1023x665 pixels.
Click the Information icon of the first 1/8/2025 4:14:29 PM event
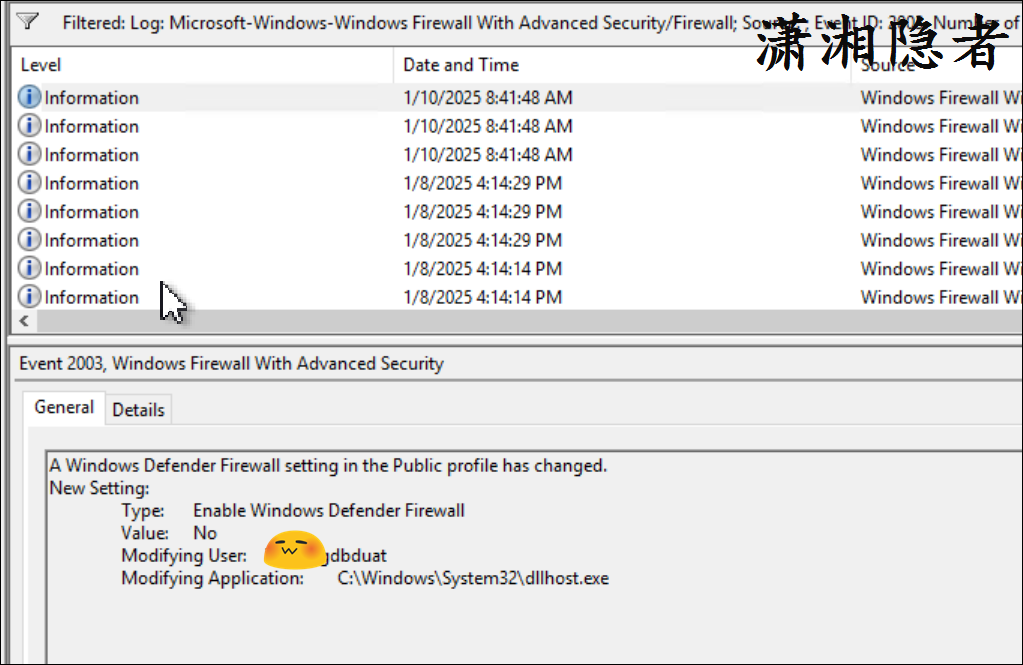[30, 183]
